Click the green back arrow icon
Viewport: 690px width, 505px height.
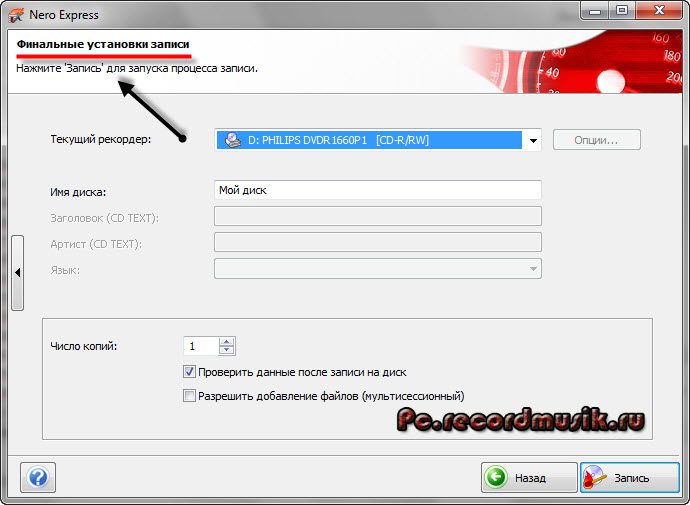(495, 477)
